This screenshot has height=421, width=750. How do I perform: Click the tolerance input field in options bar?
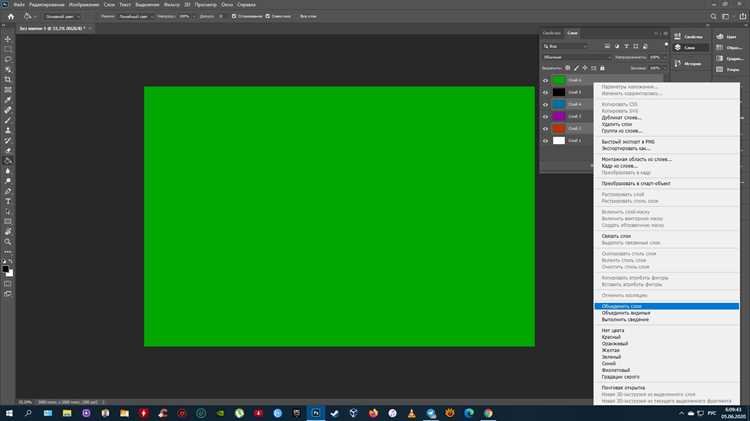pyautogui.click(x=221, y=16)
